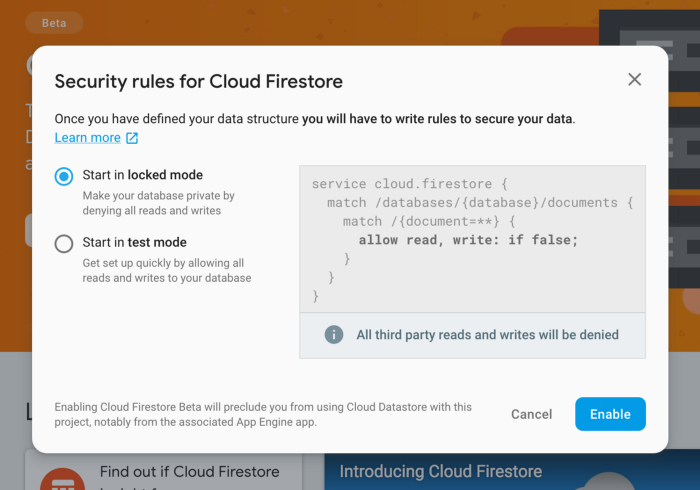
Task: Click the Cloud Datastore preclusion notice text
Action: [263, 414]
